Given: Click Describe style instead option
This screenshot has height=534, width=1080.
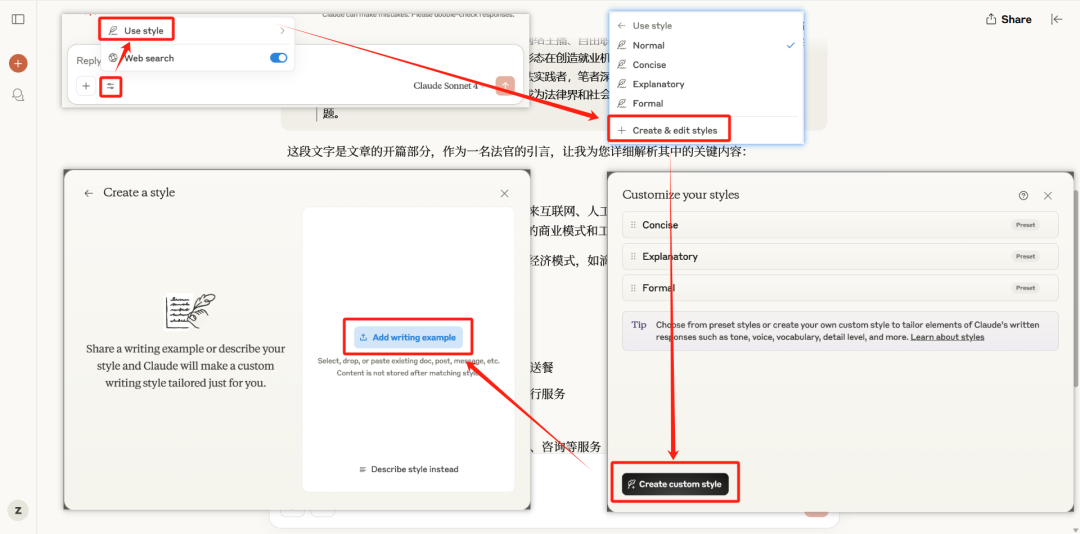Looking at the screenshot, I should point(408,469).
